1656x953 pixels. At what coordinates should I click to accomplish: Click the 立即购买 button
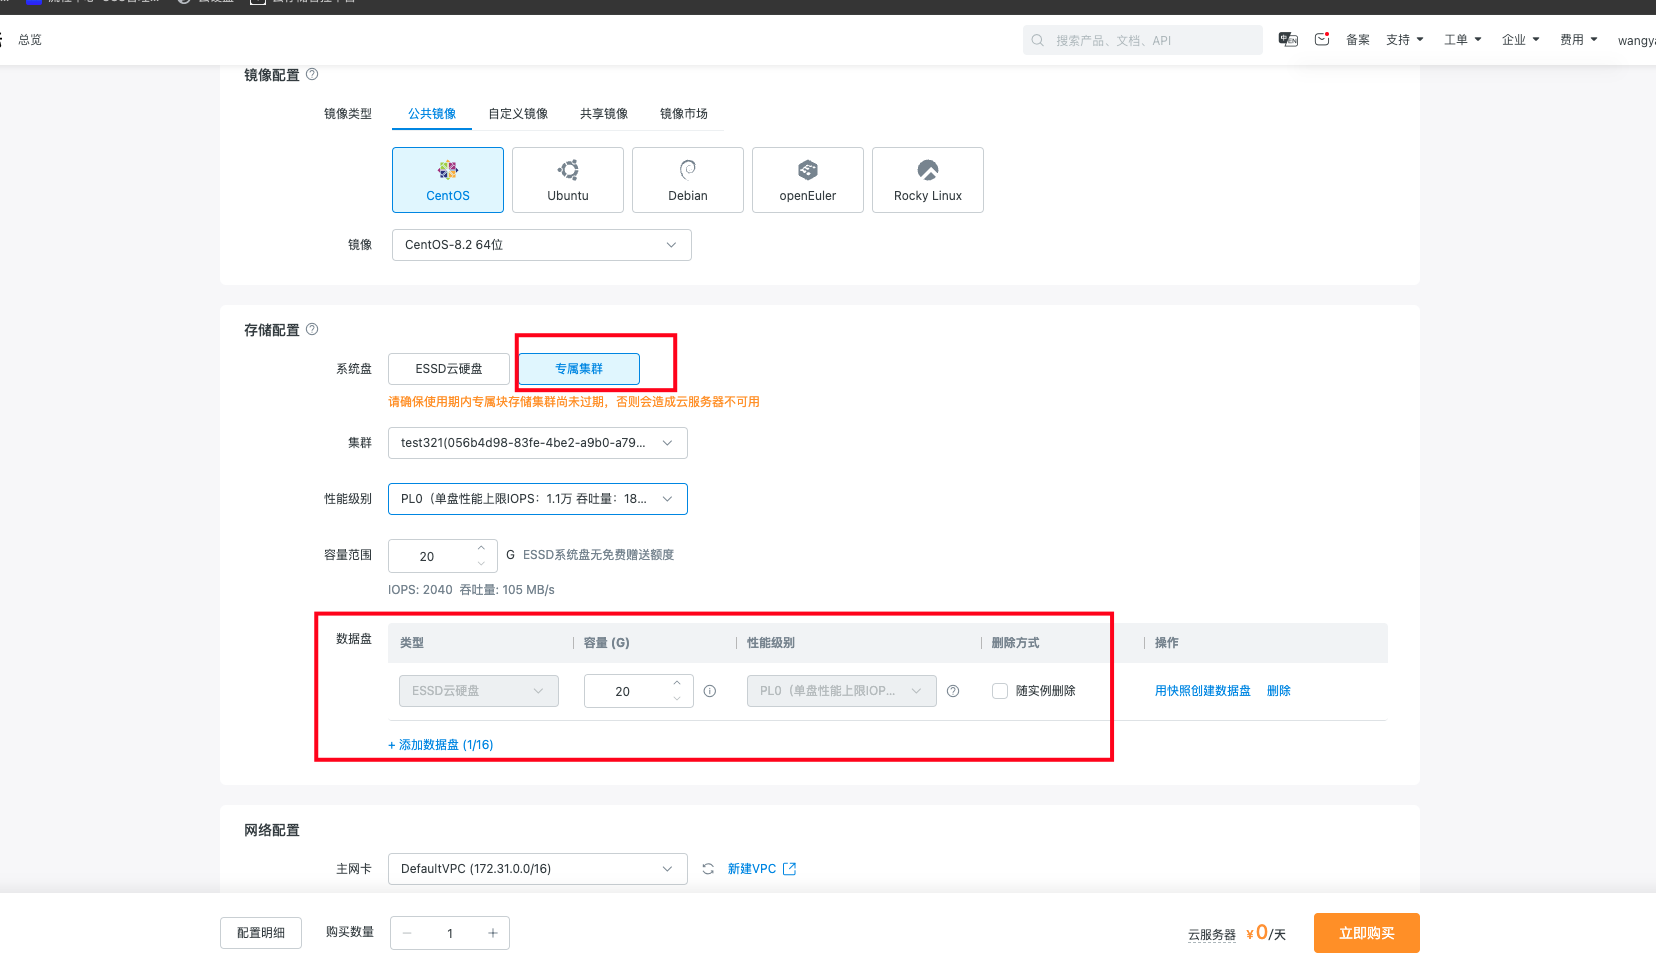(1366, 933)
